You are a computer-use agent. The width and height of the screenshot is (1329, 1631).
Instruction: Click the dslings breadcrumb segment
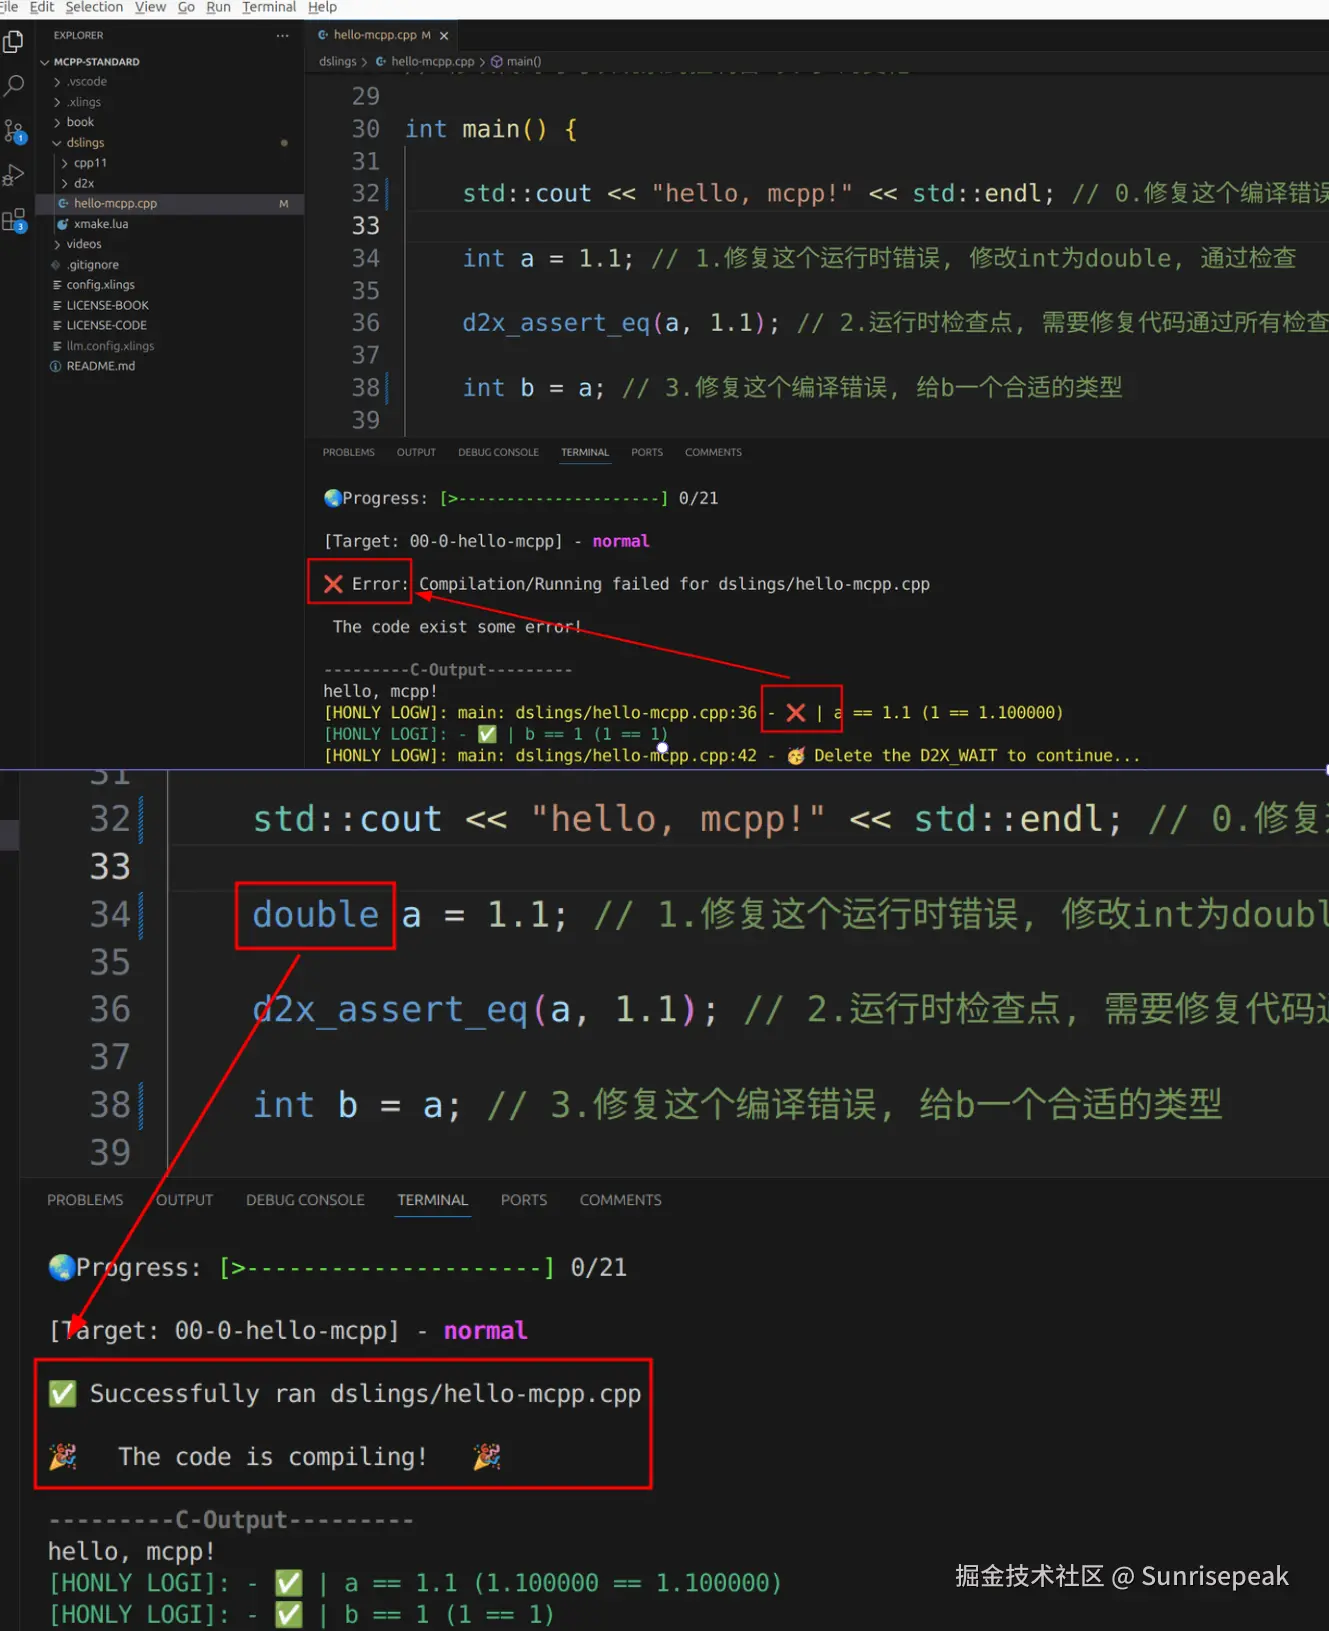tap(337, 62)
